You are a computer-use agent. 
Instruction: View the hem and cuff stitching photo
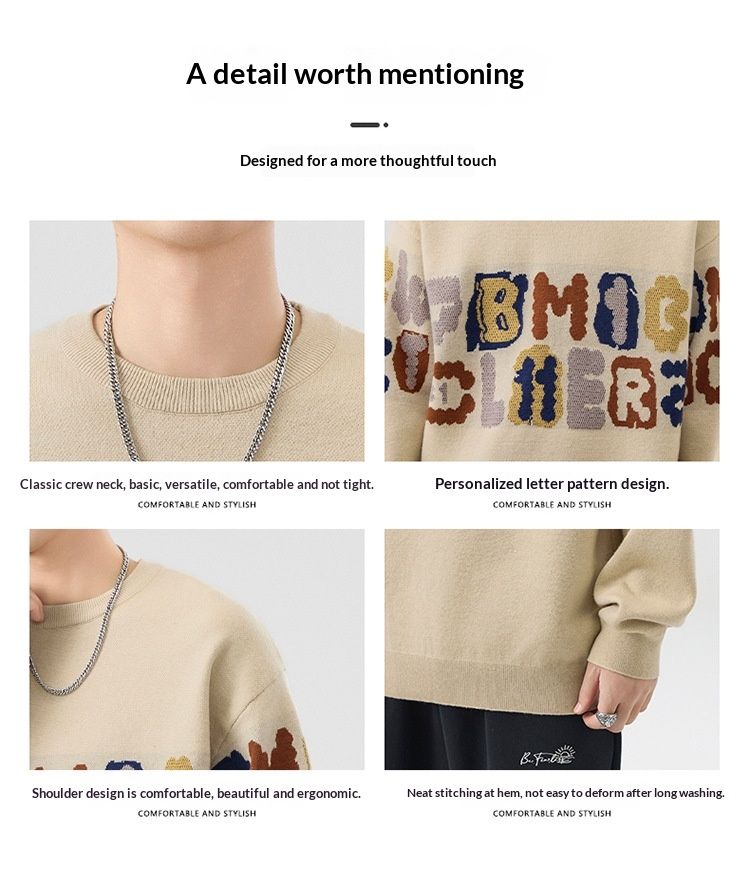[x=552, y=649]
